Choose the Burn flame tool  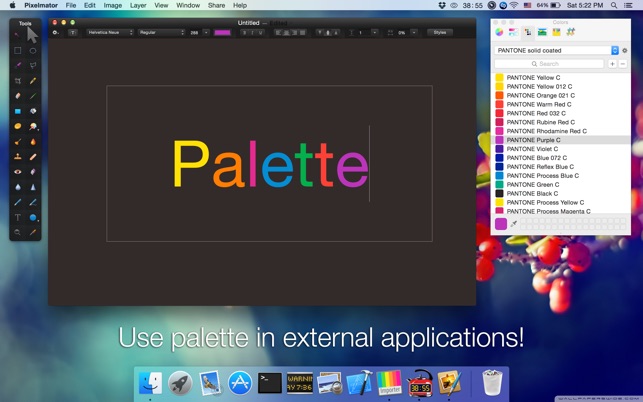[33, 142]
